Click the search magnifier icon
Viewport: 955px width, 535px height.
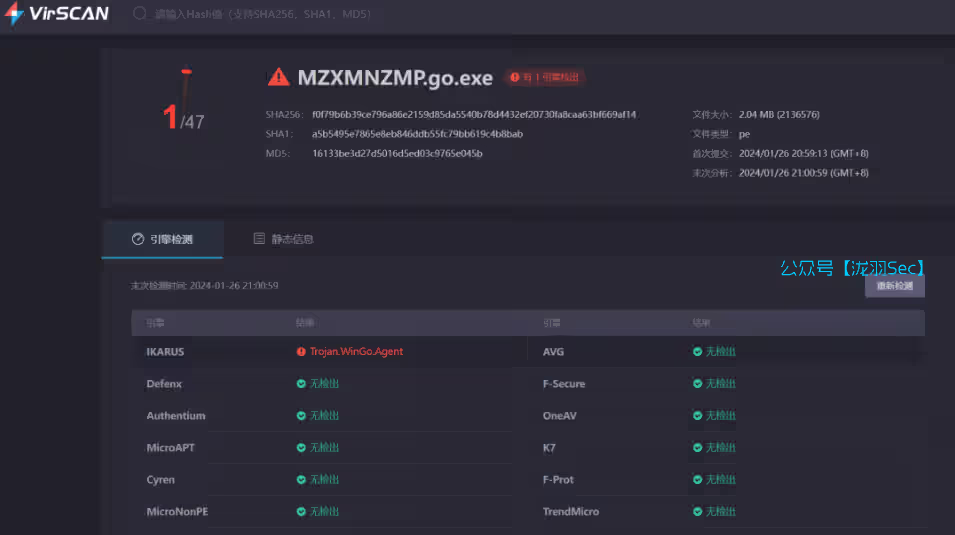[139, 15]
